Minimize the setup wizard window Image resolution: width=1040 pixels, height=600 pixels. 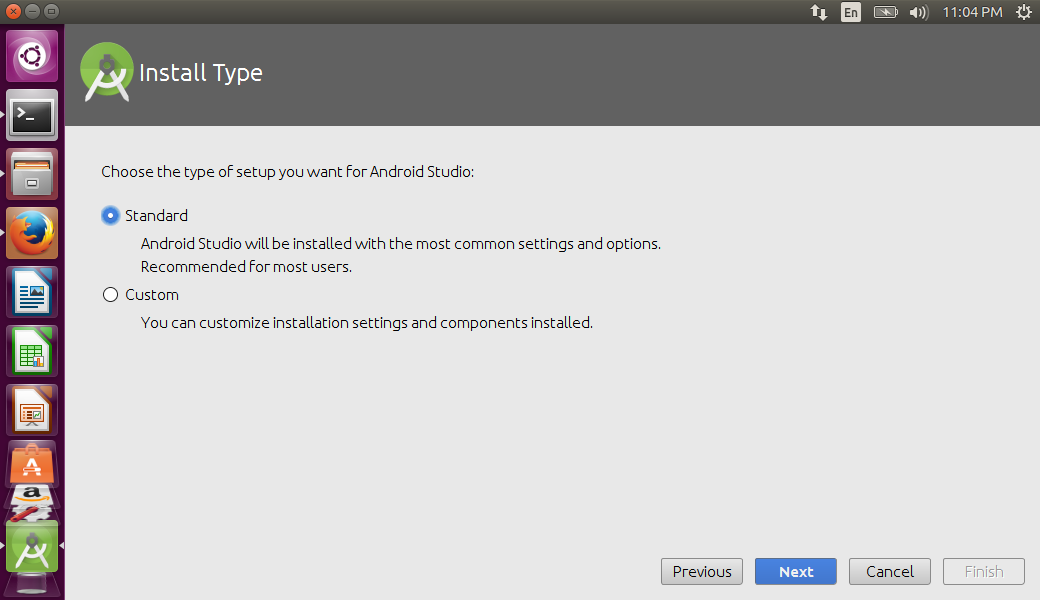pos(32,11)
